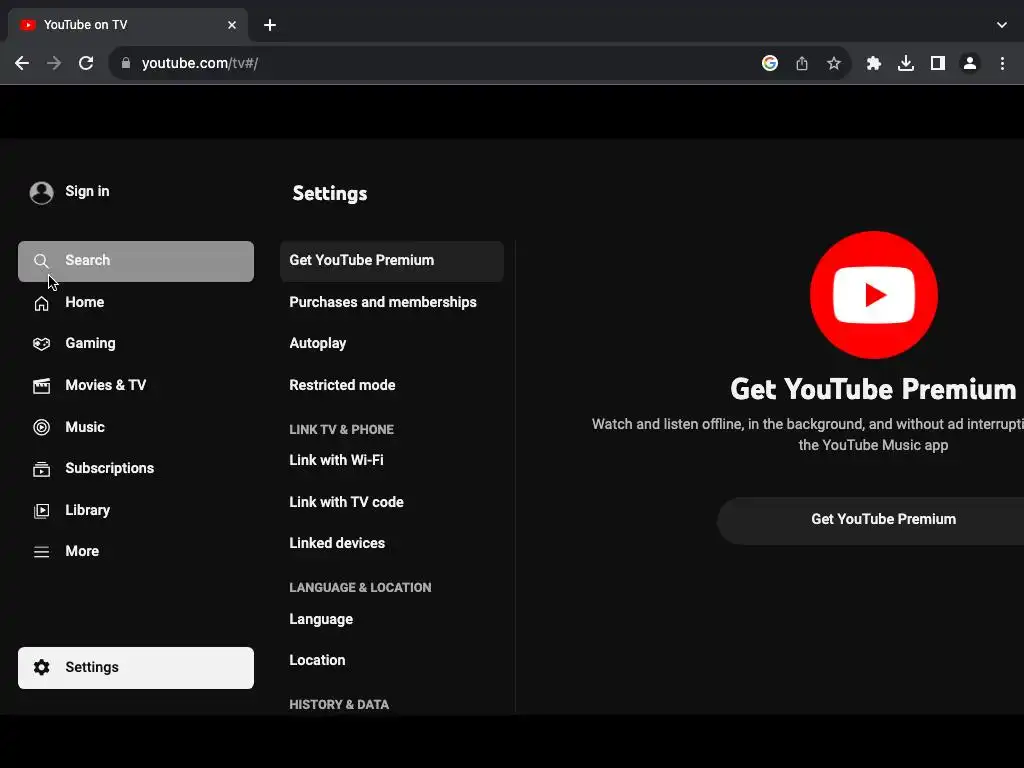
Task: Reload the page with refresh icon
Action: tap(86, 63)
